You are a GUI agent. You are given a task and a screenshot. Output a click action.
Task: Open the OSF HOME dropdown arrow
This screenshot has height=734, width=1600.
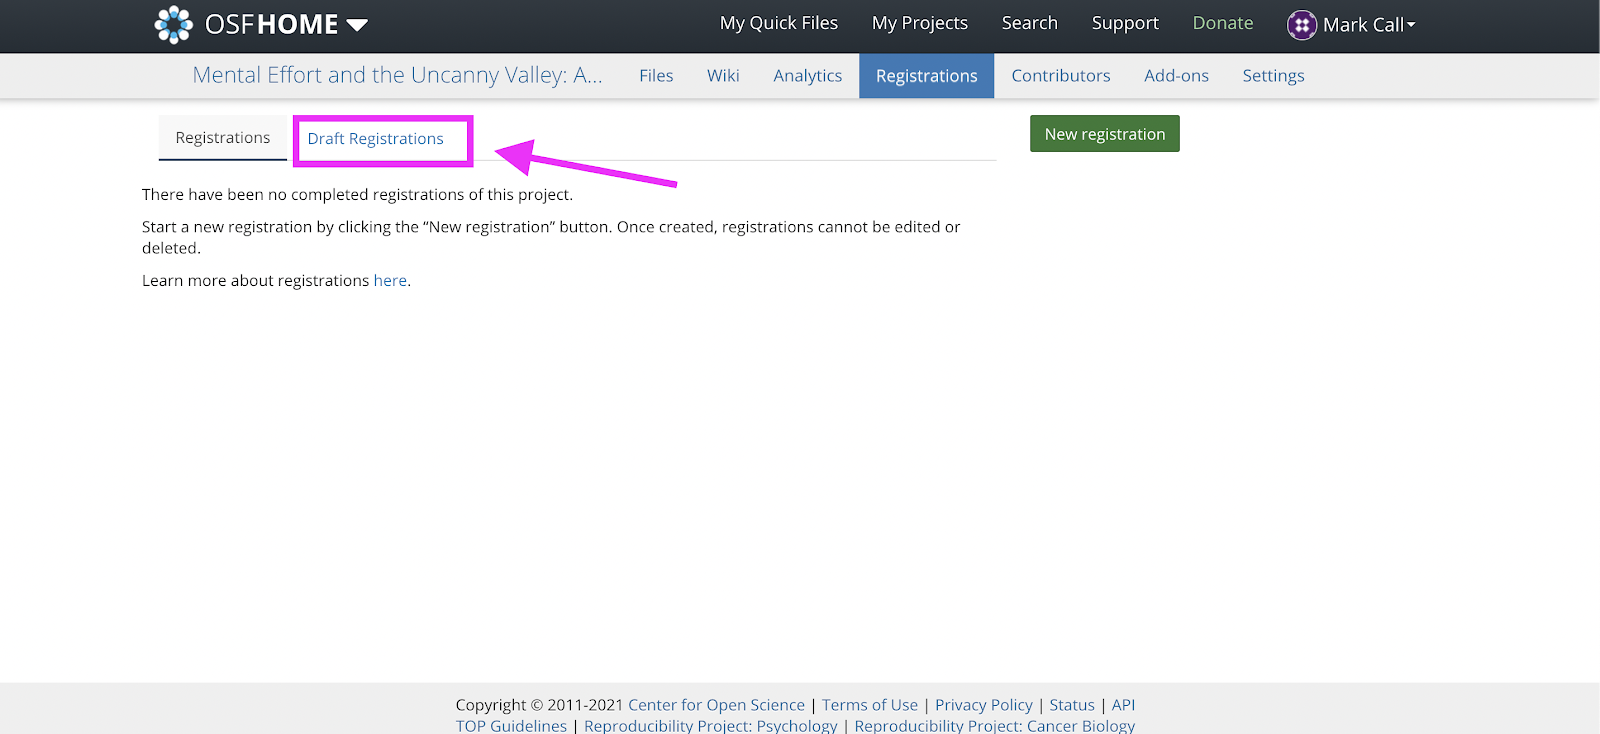pos(357,25)
